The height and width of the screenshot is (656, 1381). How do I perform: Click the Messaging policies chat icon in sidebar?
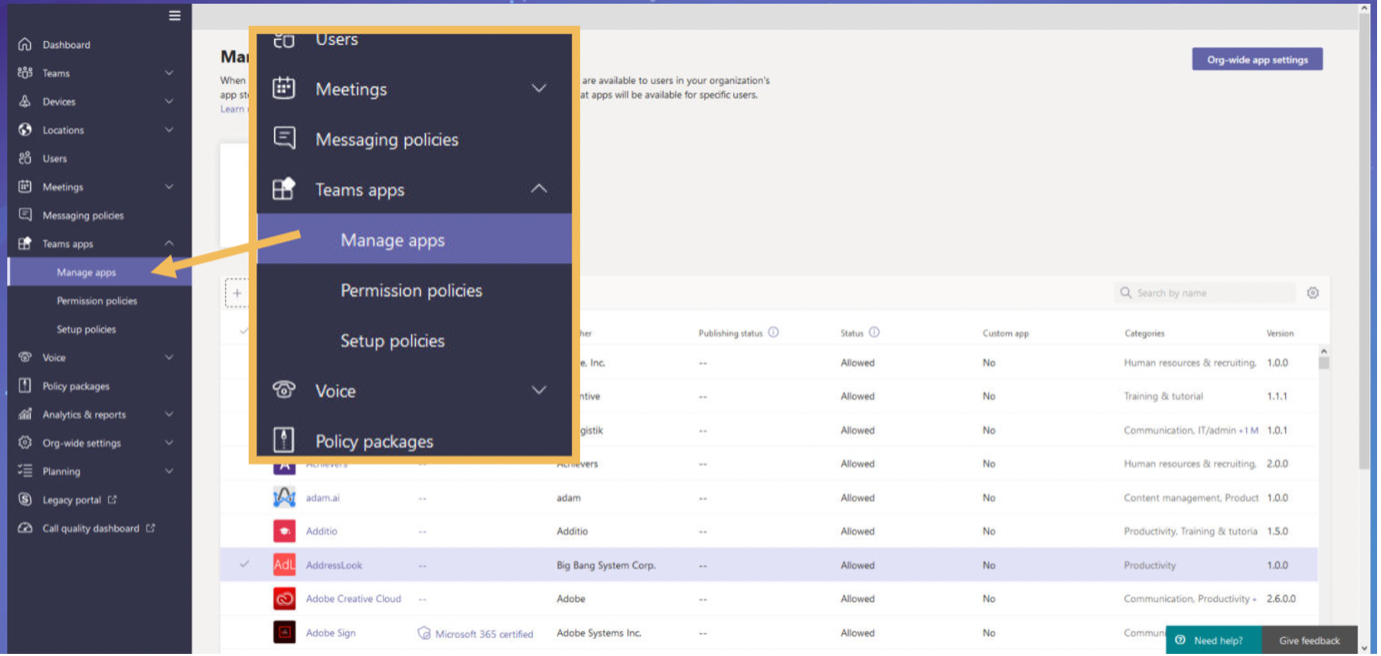coord(25,216)
